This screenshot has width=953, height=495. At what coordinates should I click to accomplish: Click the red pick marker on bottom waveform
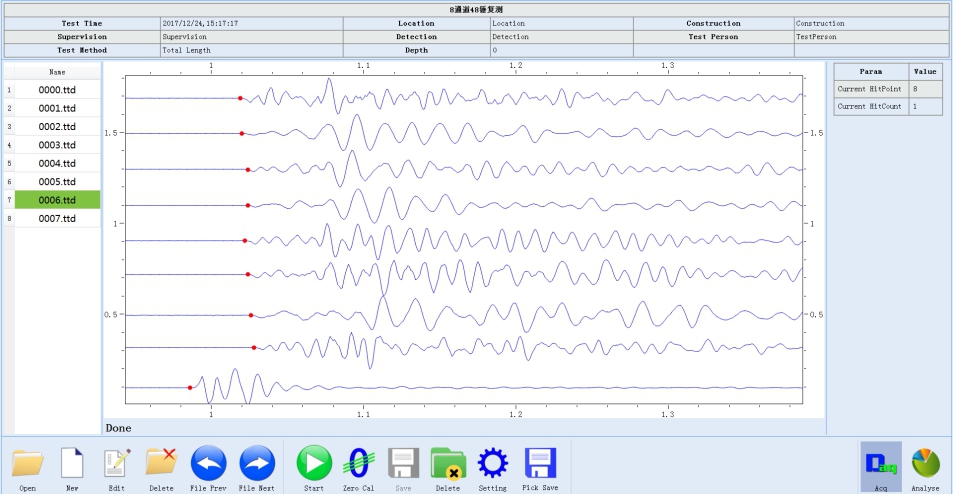coord(190,387)
